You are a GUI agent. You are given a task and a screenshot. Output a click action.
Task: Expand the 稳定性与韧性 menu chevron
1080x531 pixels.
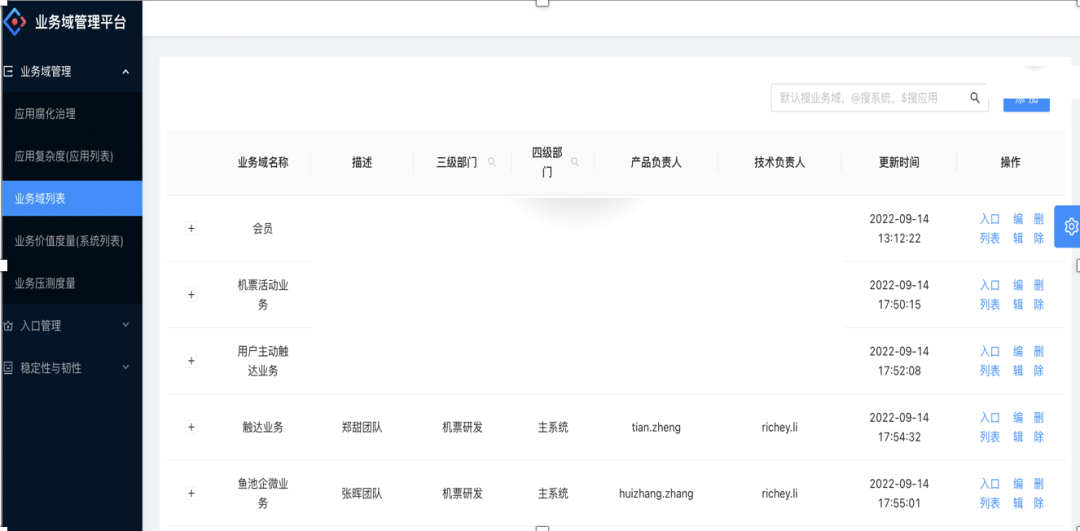coord(125,367)
